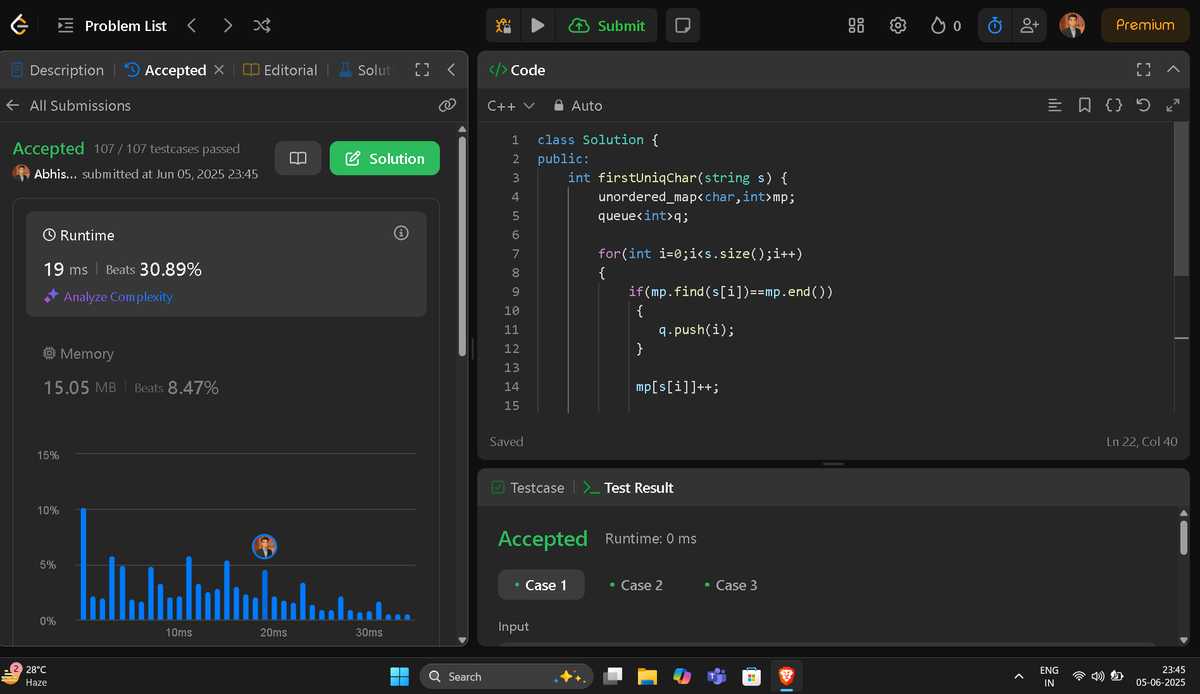The width and height of the screenshot is (1200, 694).
Task: Go back to All Submissions
Action: pos(68,105)
